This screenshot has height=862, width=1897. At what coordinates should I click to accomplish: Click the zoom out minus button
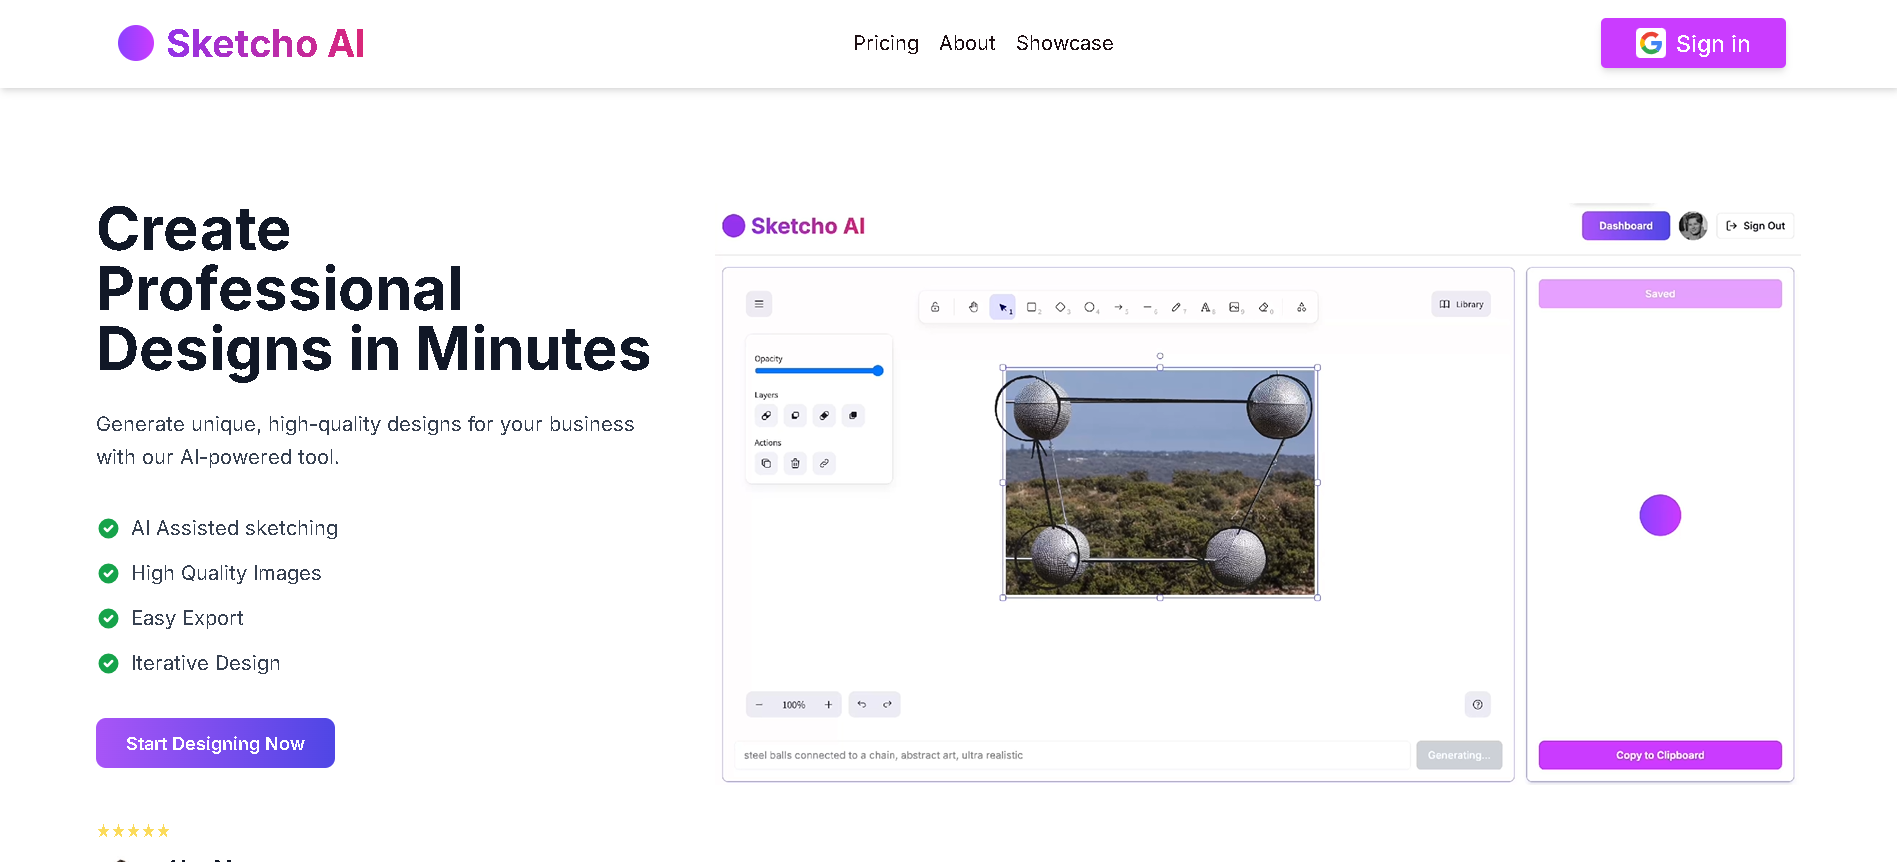tap(759, 705)
